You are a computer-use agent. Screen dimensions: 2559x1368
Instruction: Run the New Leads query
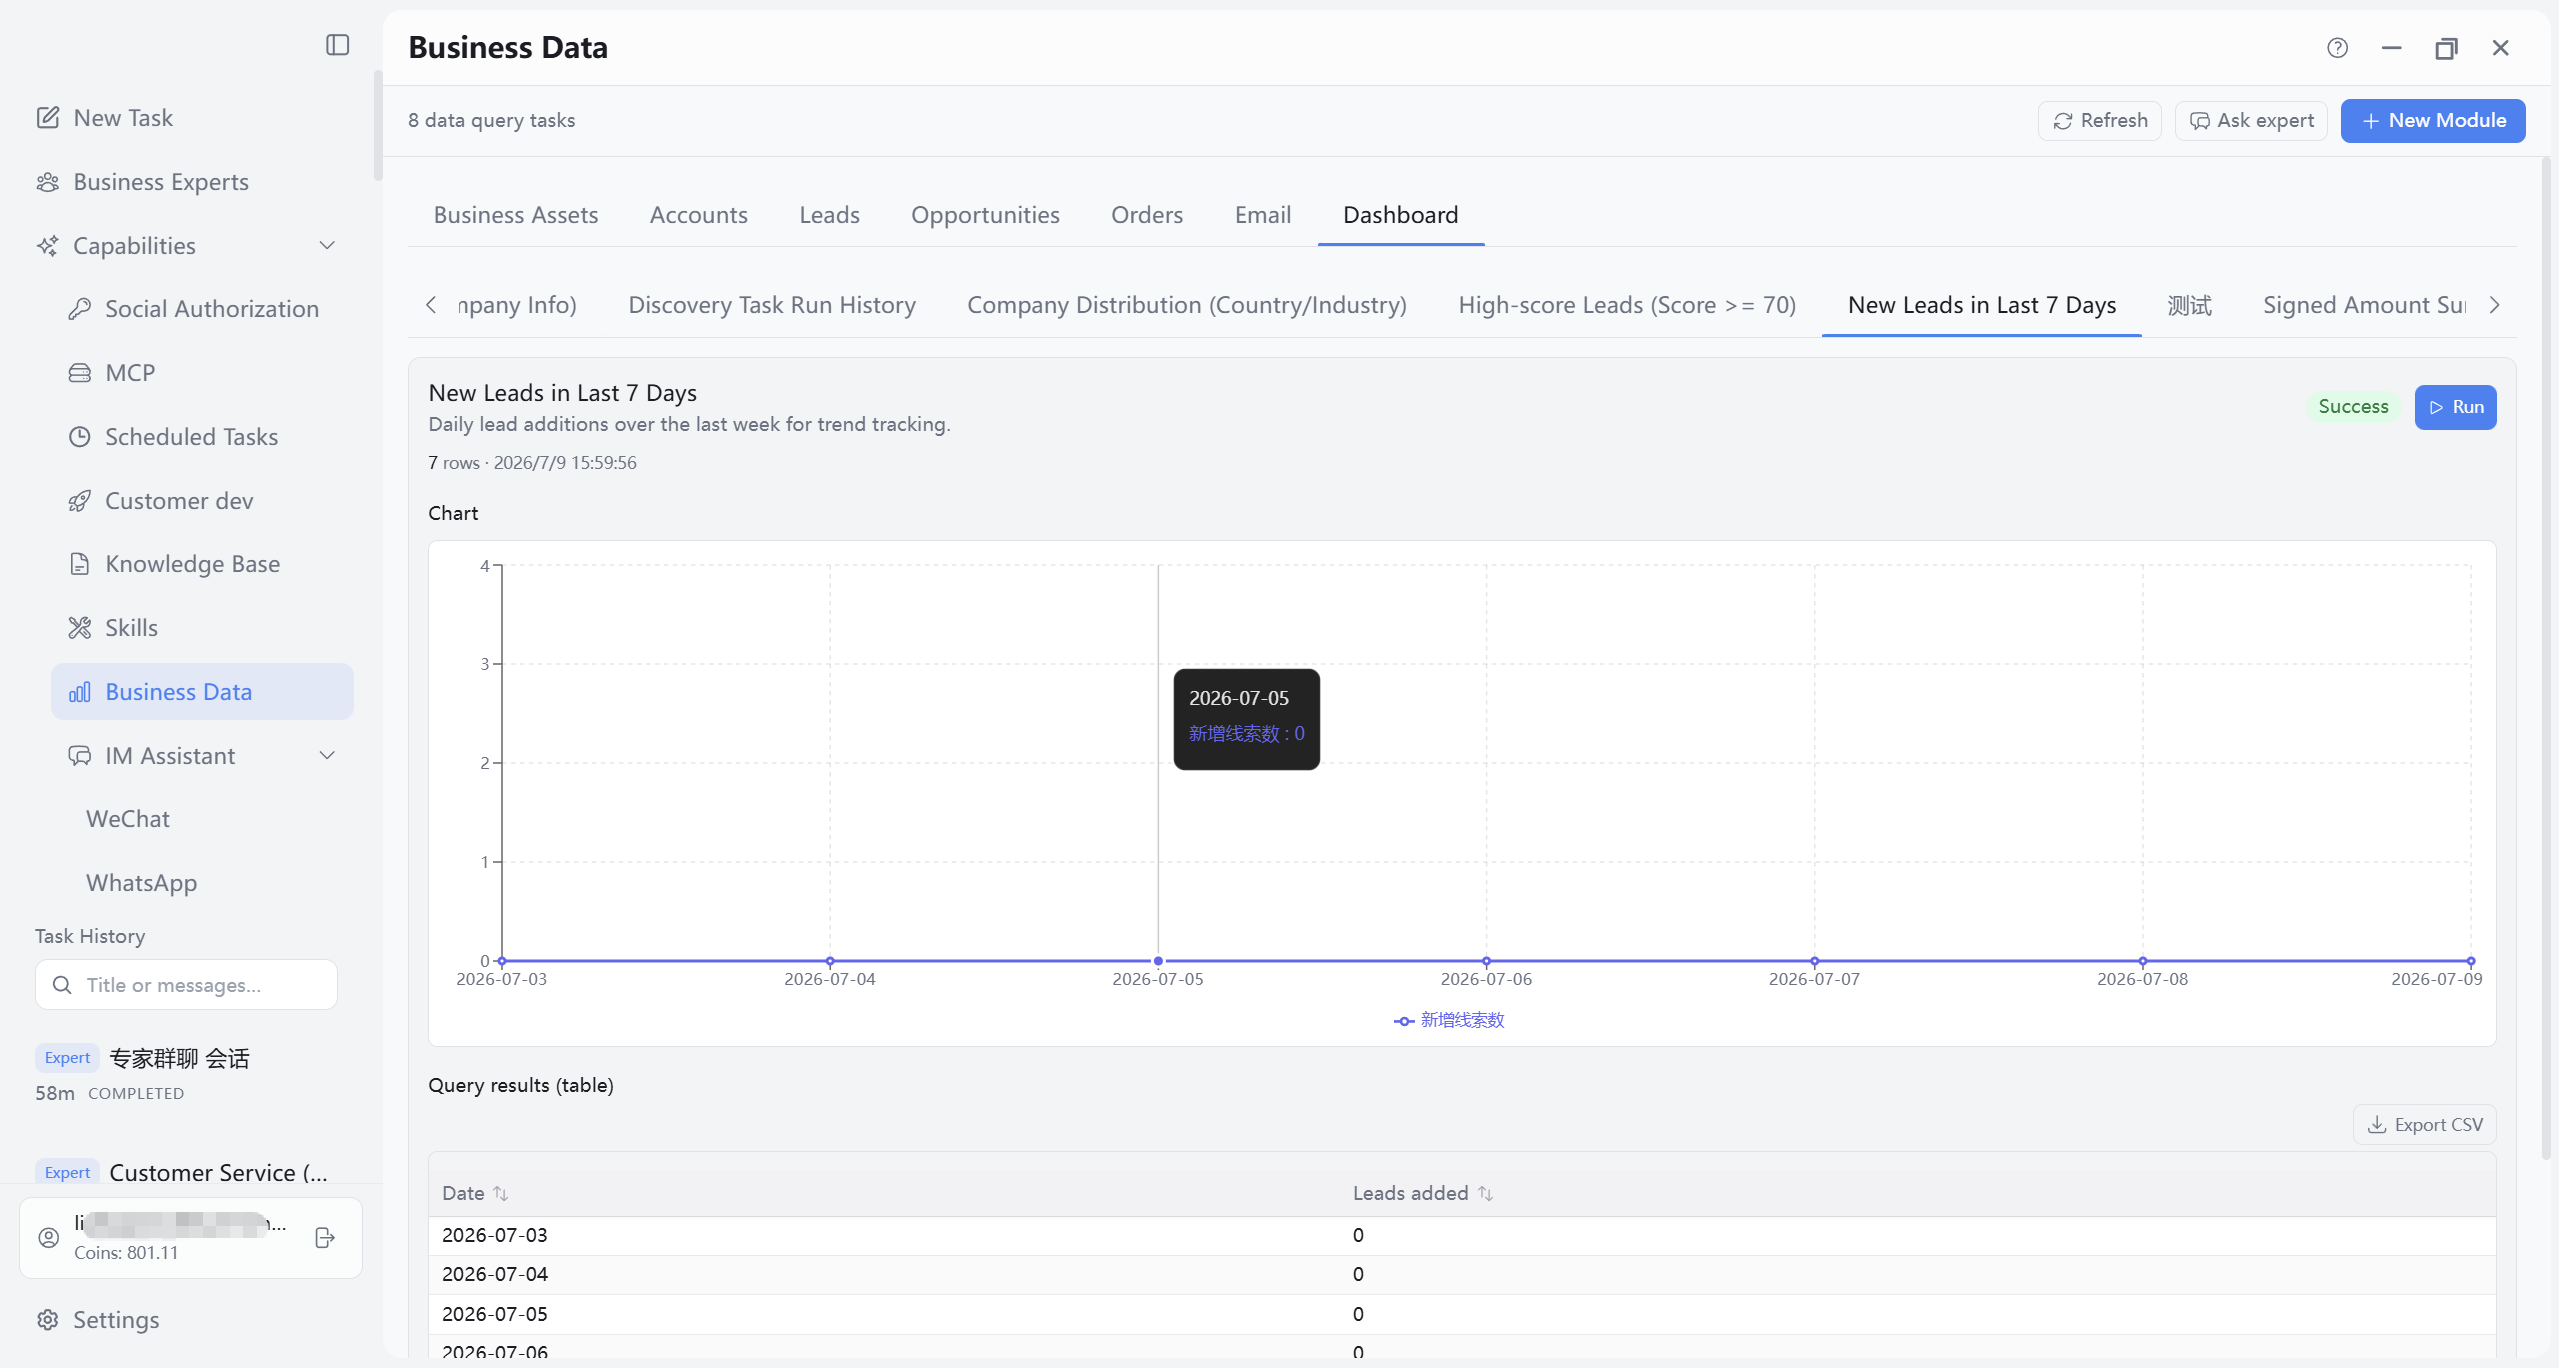coord(2455,407)
